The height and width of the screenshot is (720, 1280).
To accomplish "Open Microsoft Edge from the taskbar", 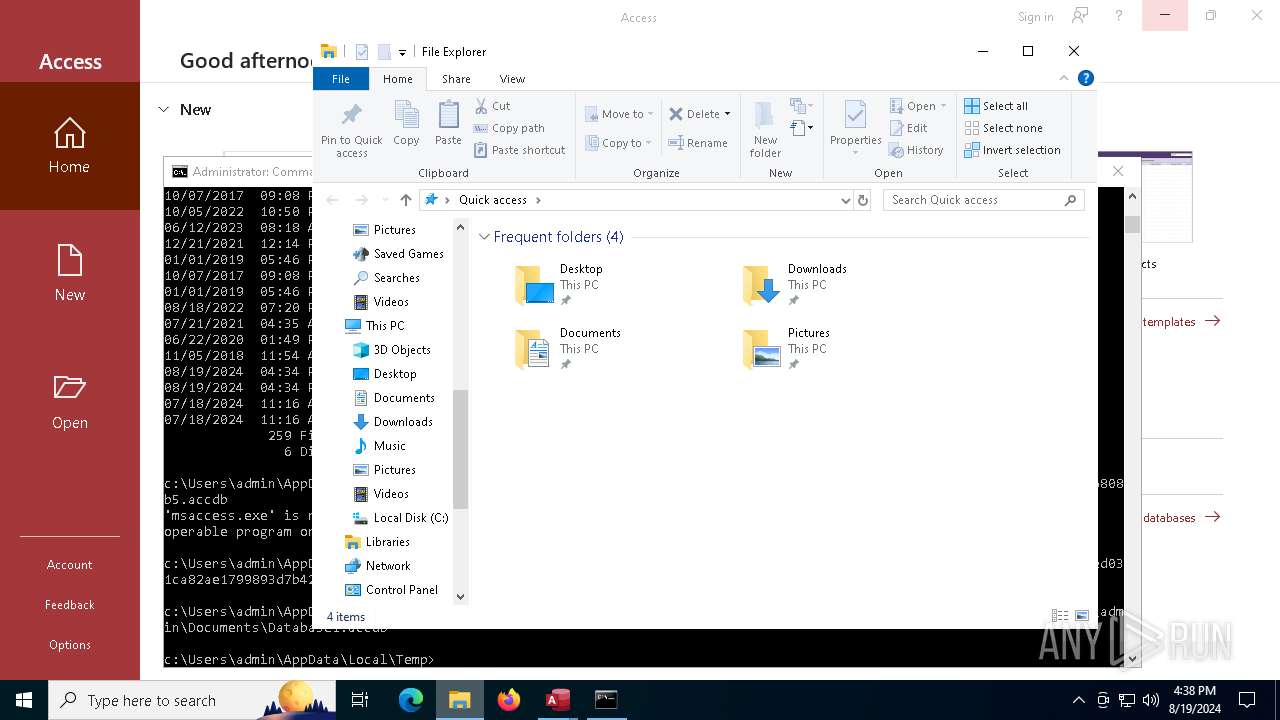I will point(411,700).
